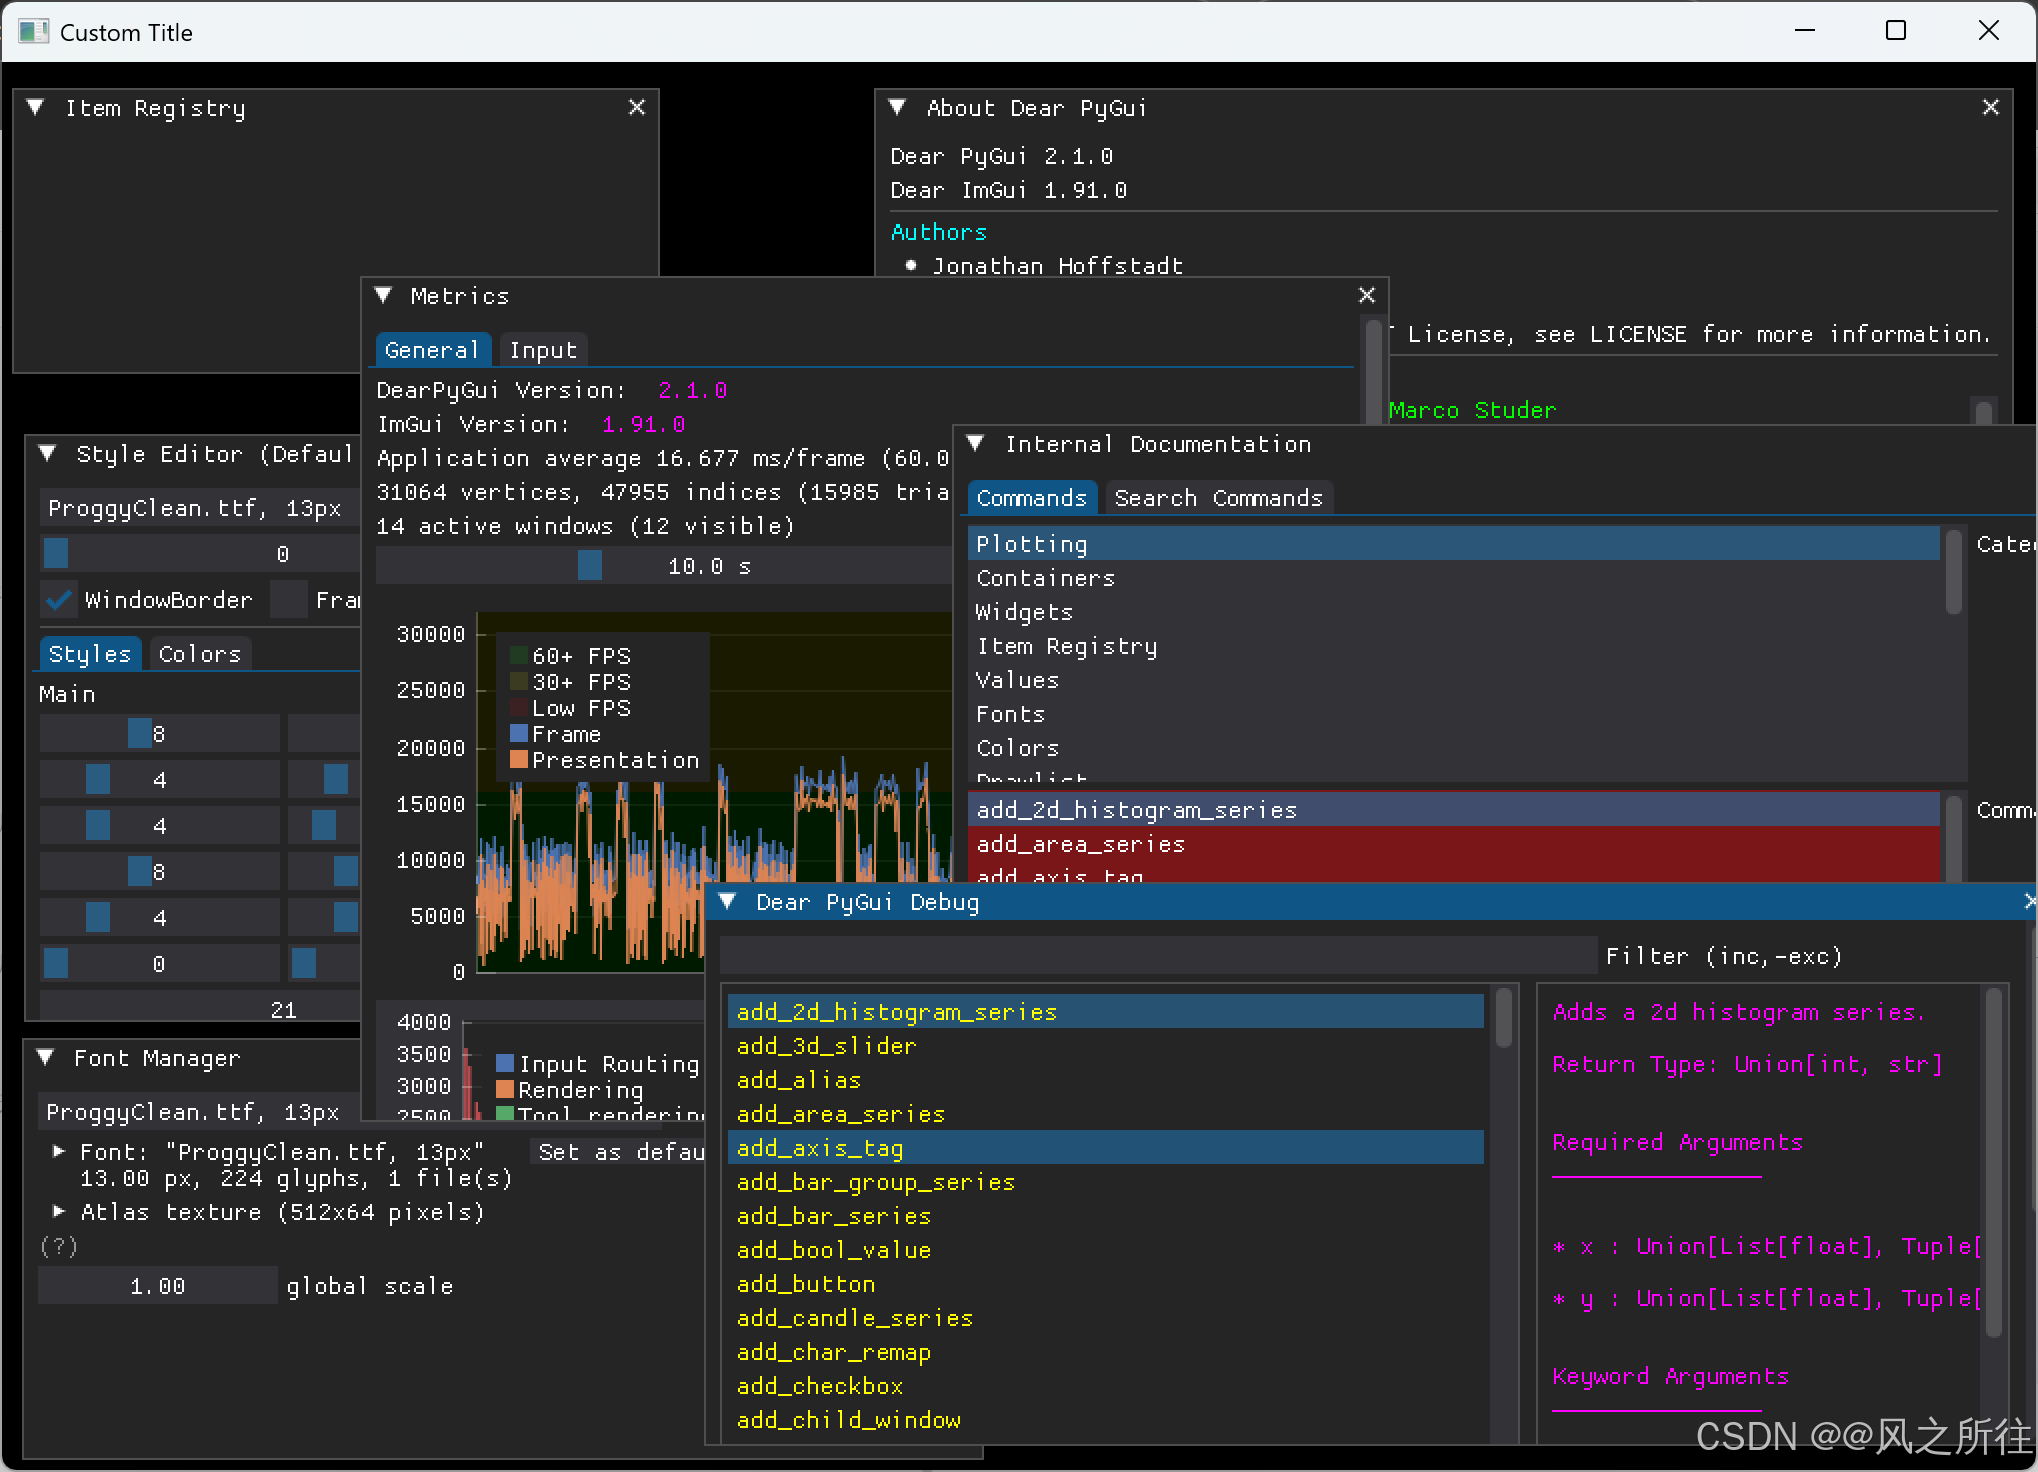Collapse the Style Editor window
This screenshot has height=1472, width=2038.
pos(47,453)
